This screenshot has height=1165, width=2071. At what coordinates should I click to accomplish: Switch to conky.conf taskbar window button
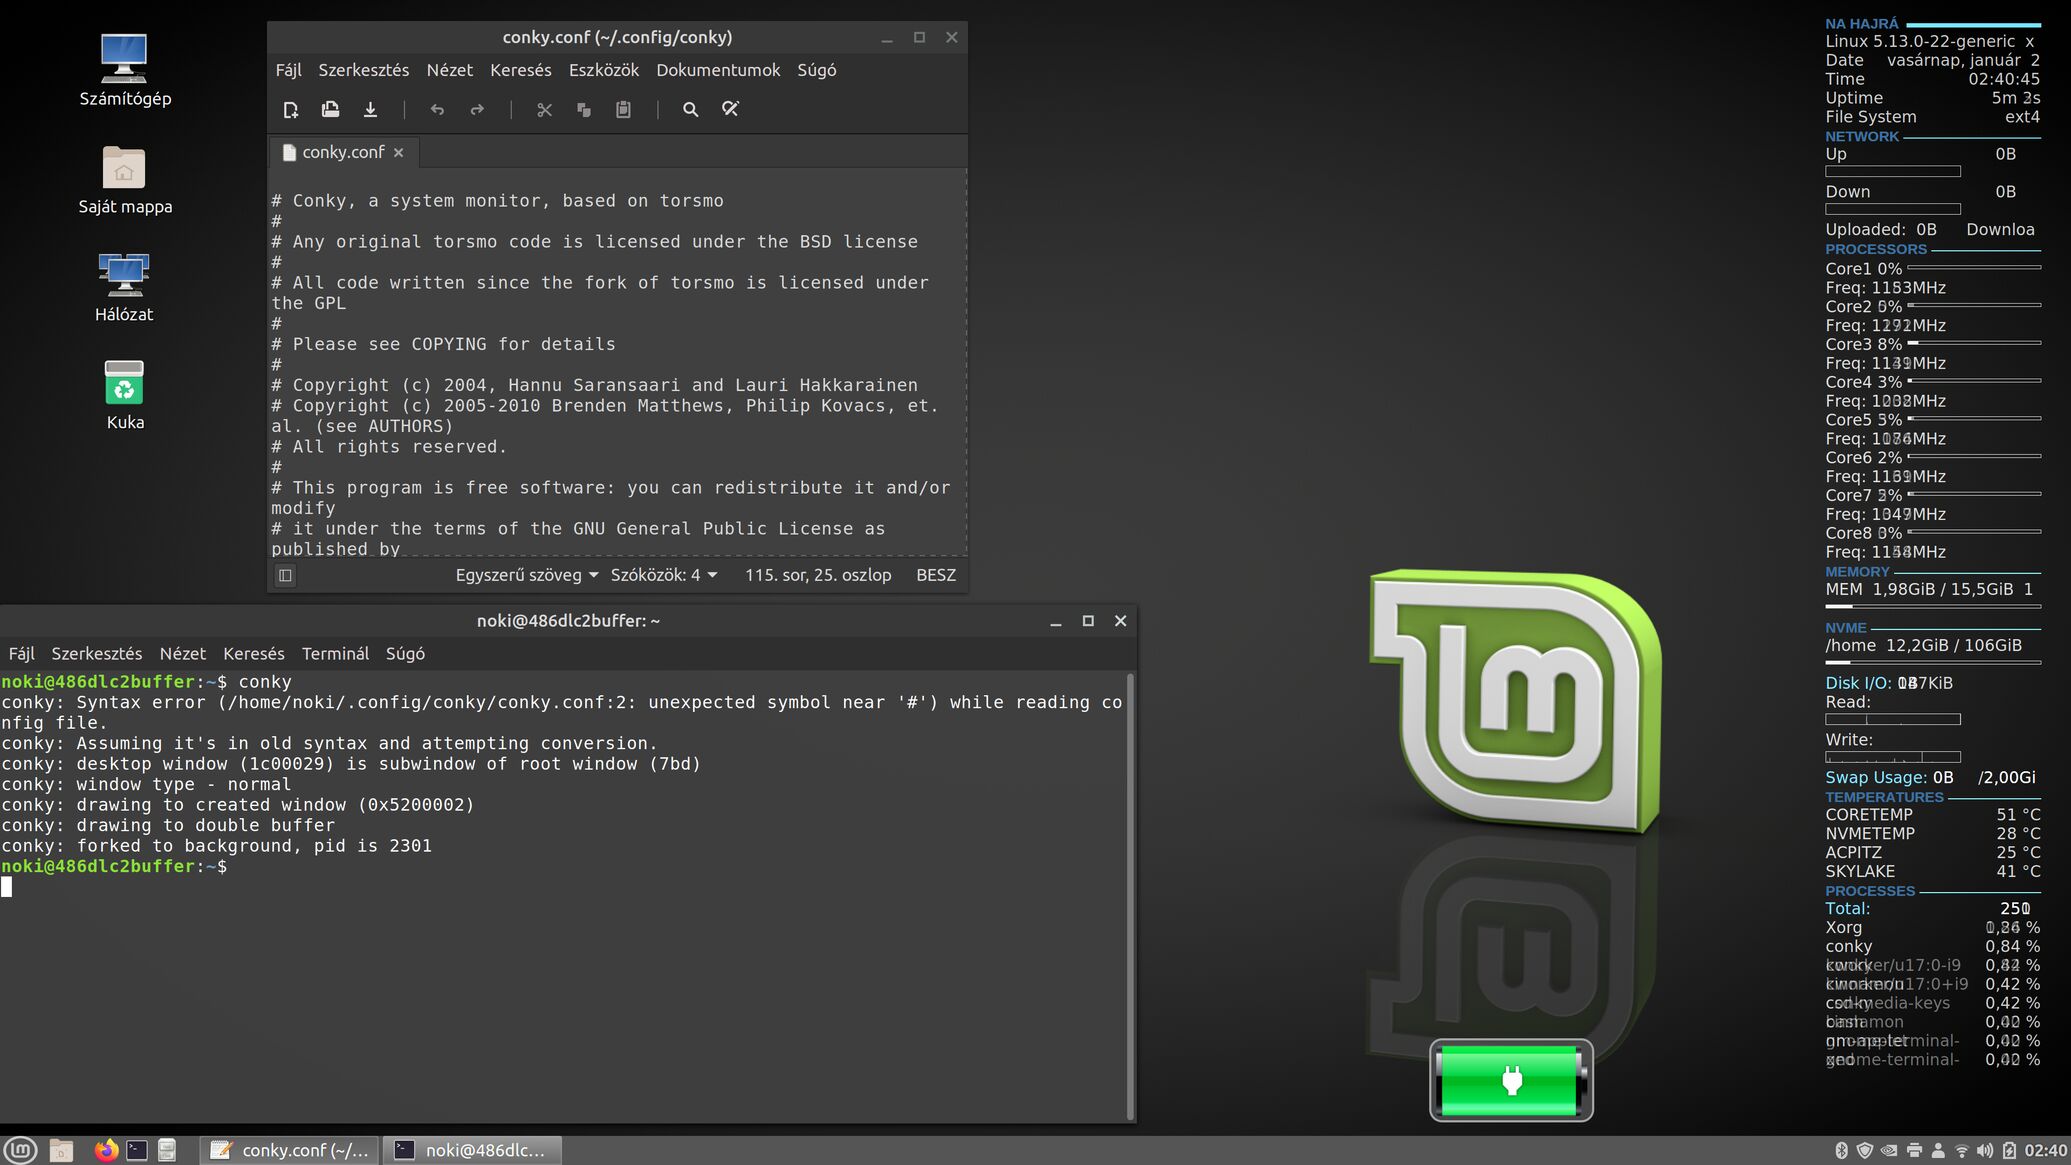[x=290, y=1150]
